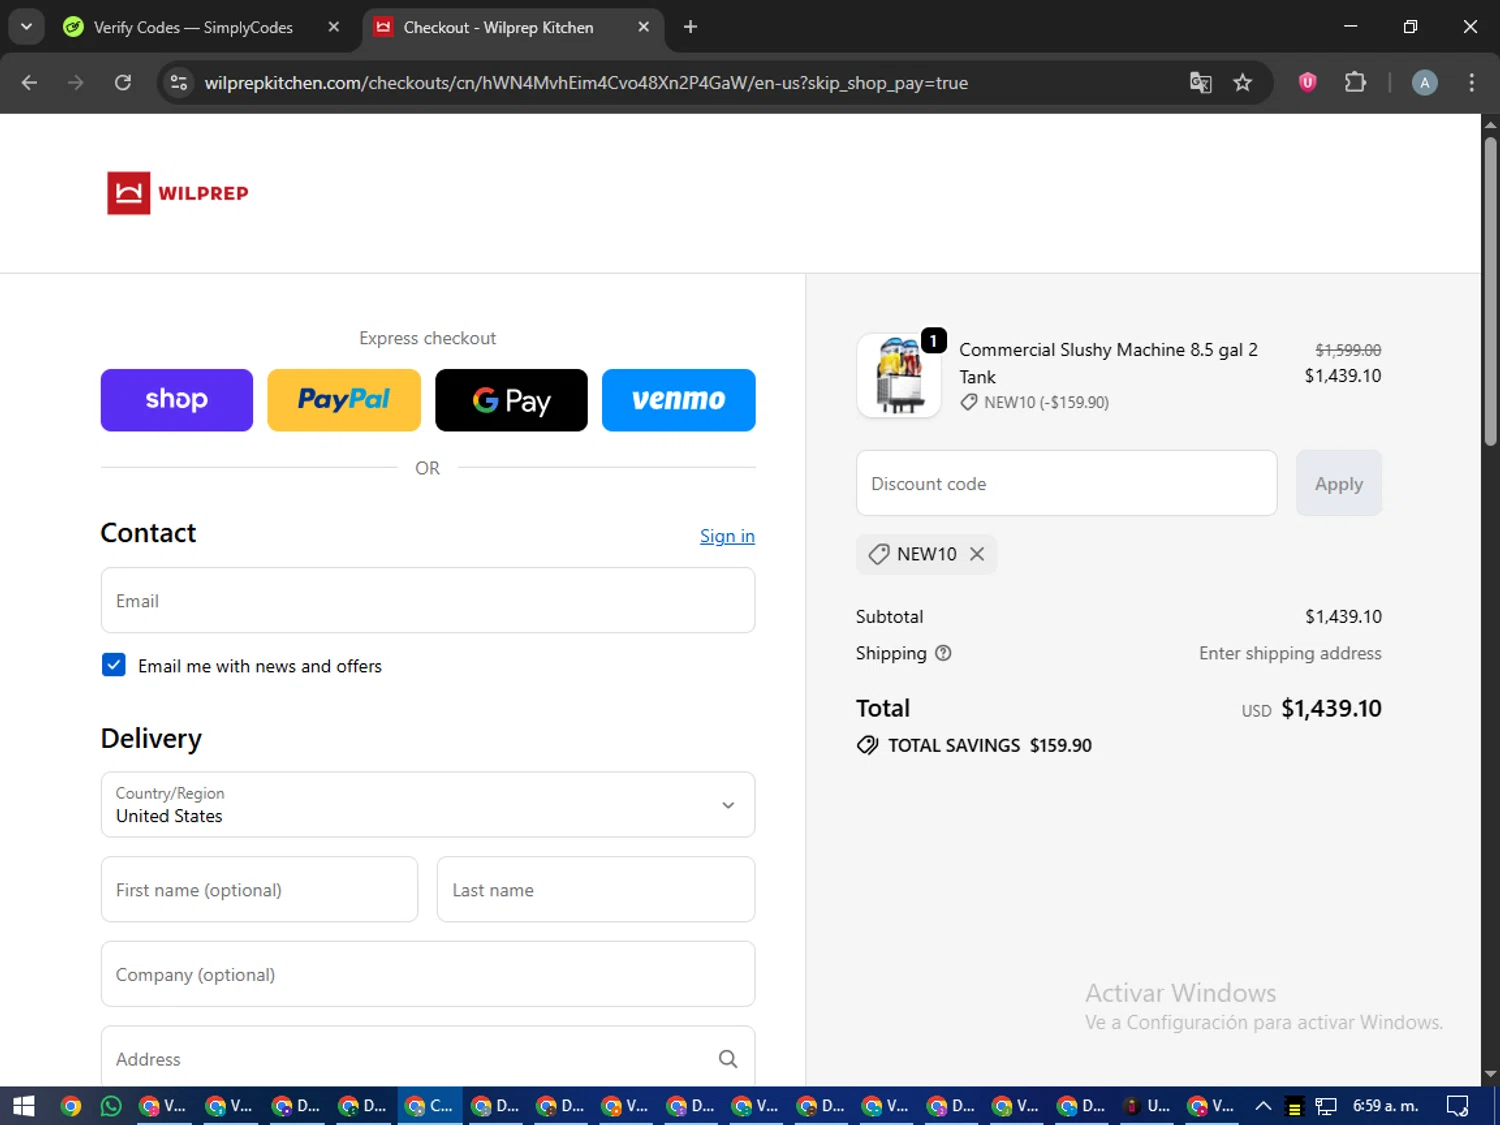This screenshot has height=1125, width=1500.
Task: Close the Checkout - Wilprep Kitchen tab
Action: tap(644, 27)
